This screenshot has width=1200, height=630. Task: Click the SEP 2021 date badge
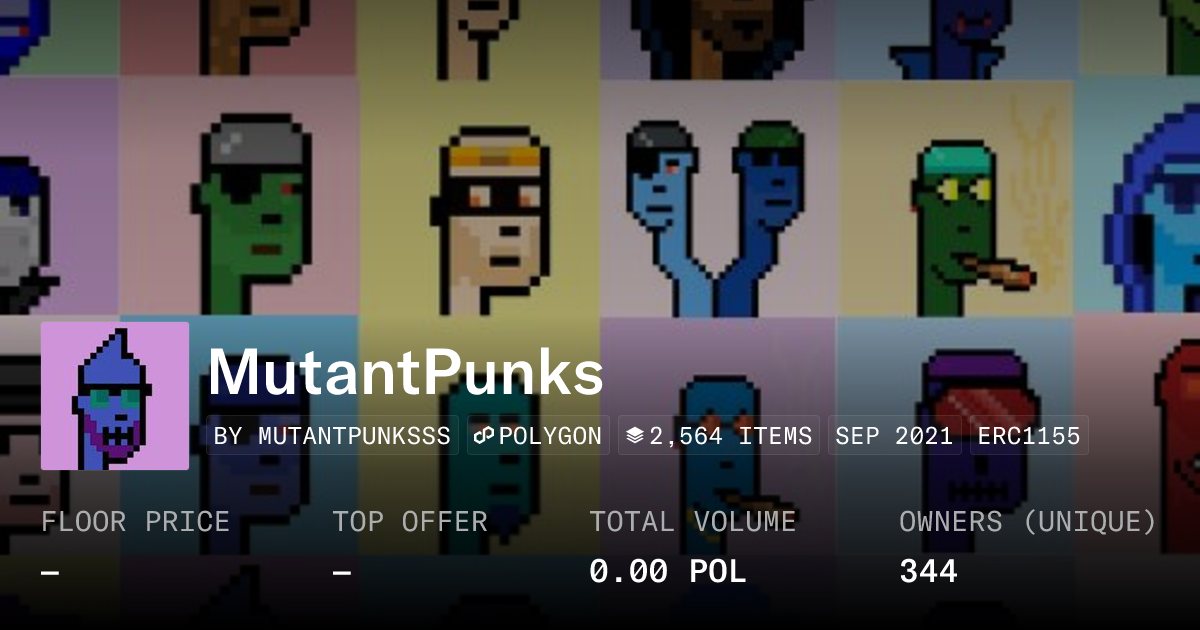[x=895, y=436]
